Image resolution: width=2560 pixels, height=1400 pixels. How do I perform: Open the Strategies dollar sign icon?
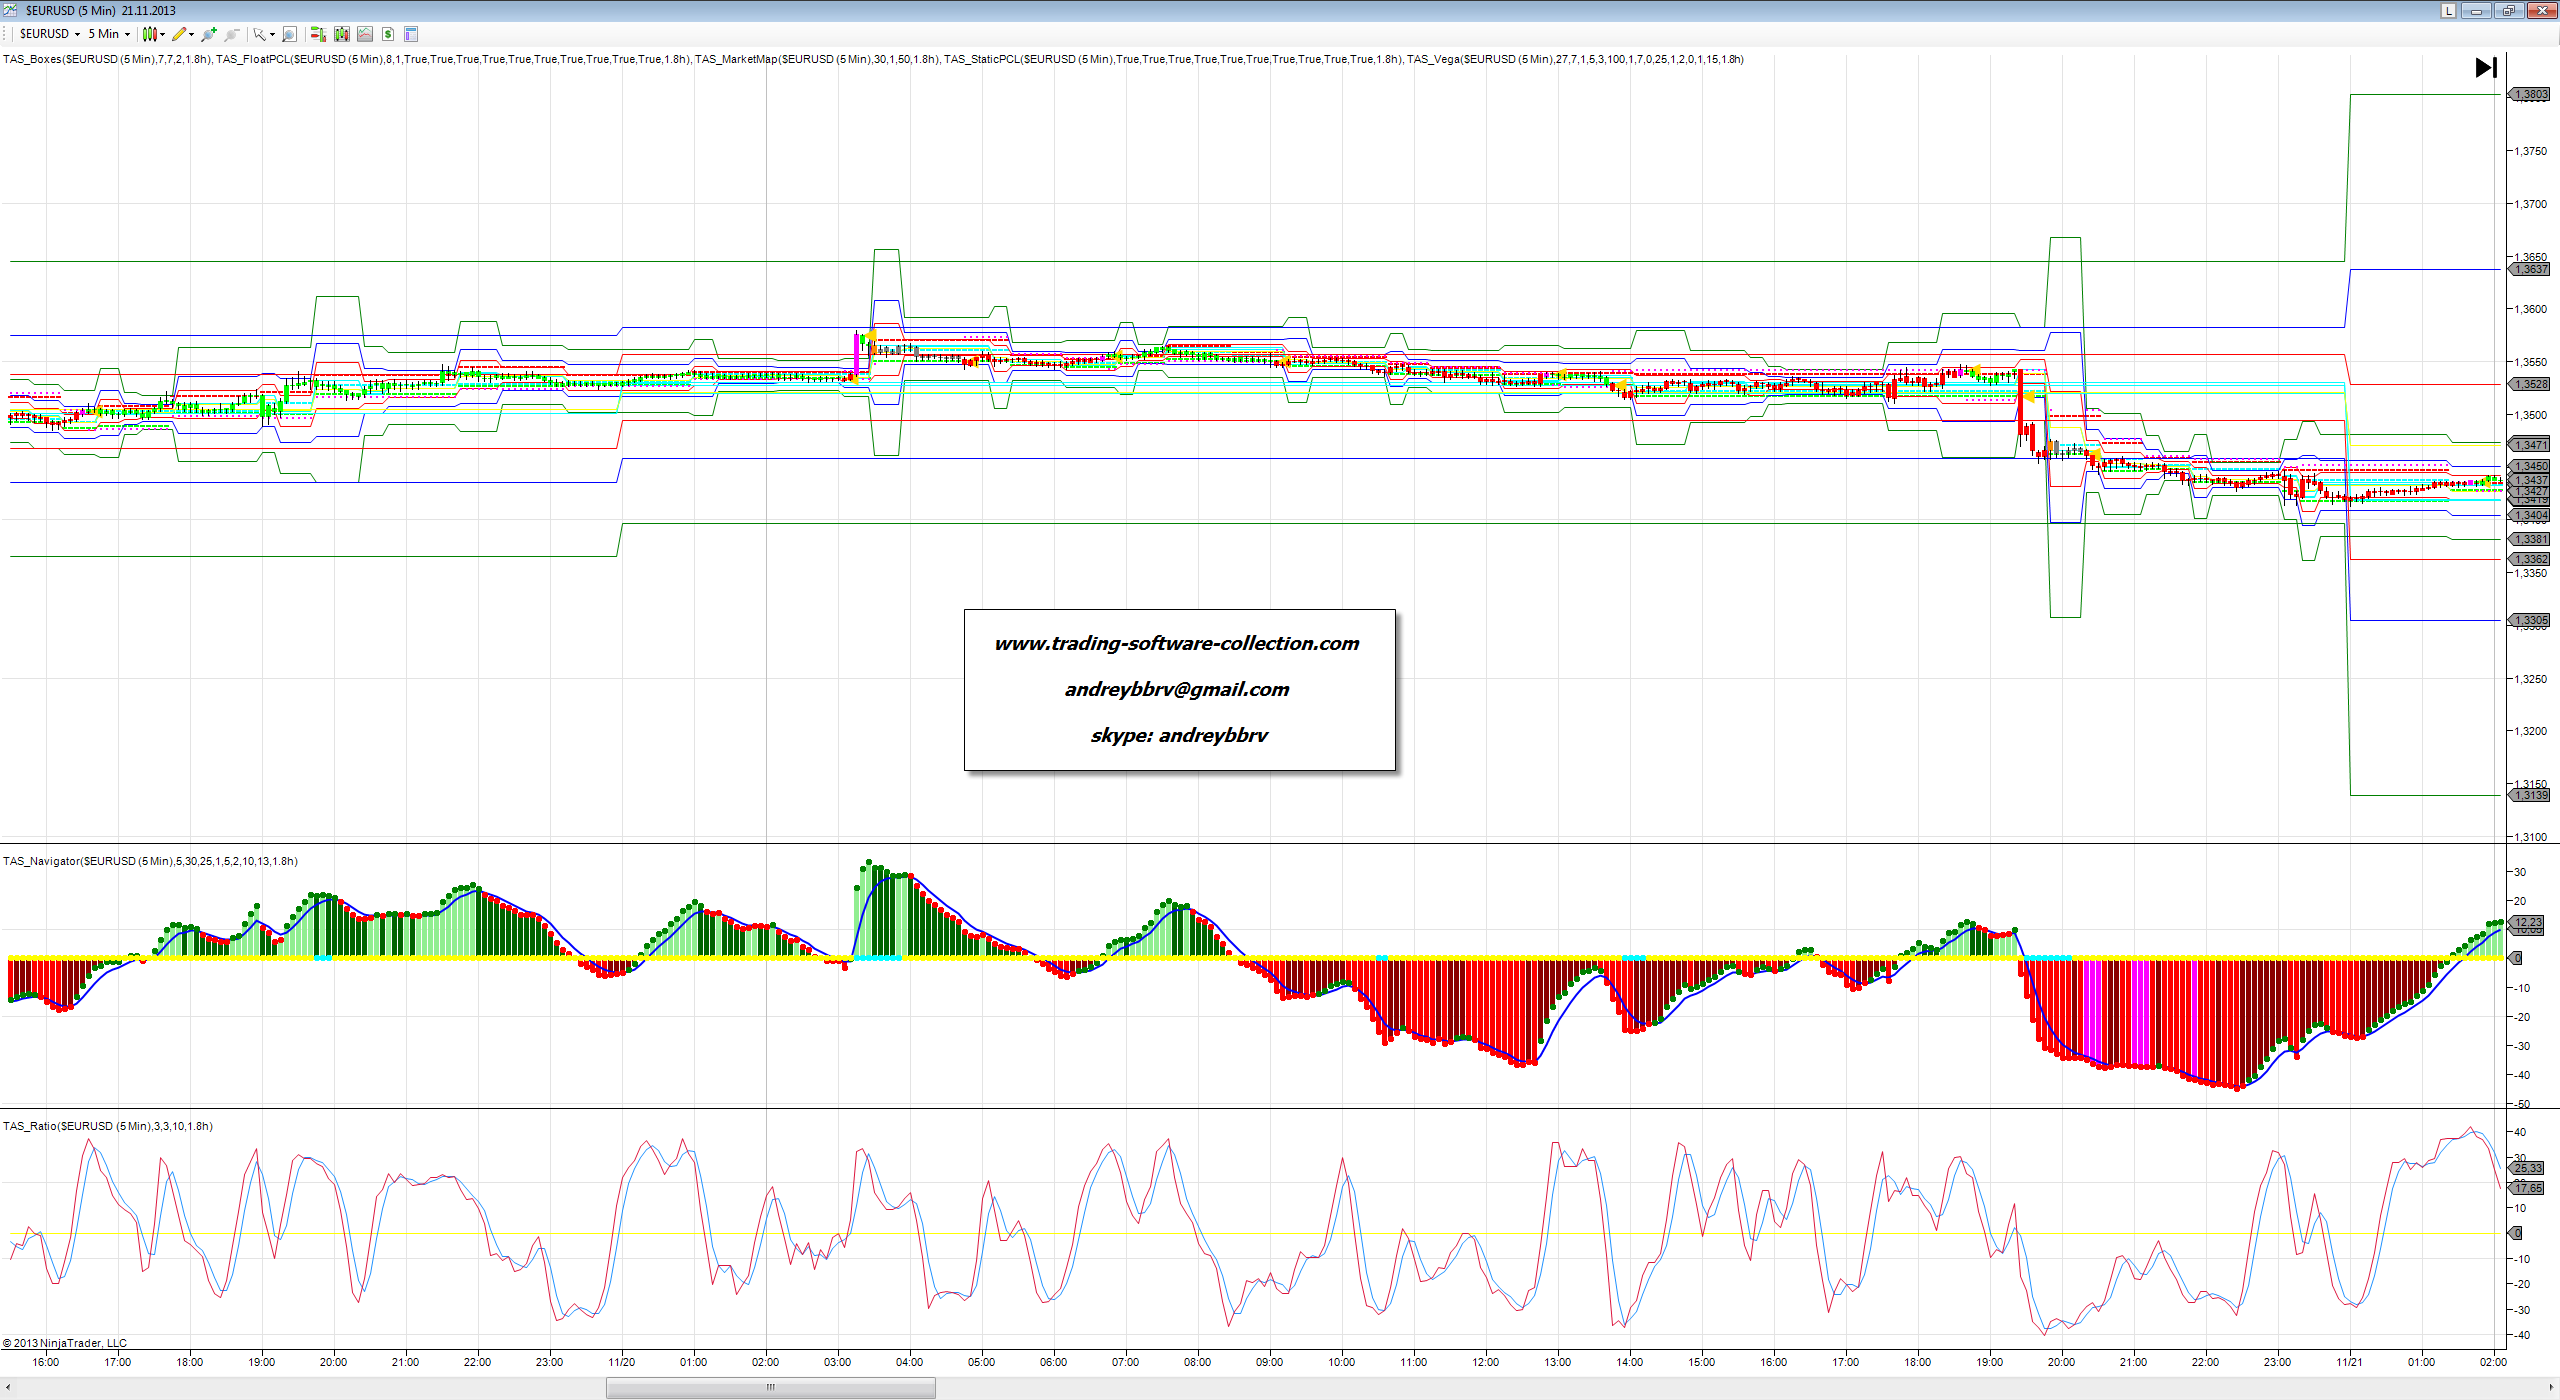[x=388, y=34]
